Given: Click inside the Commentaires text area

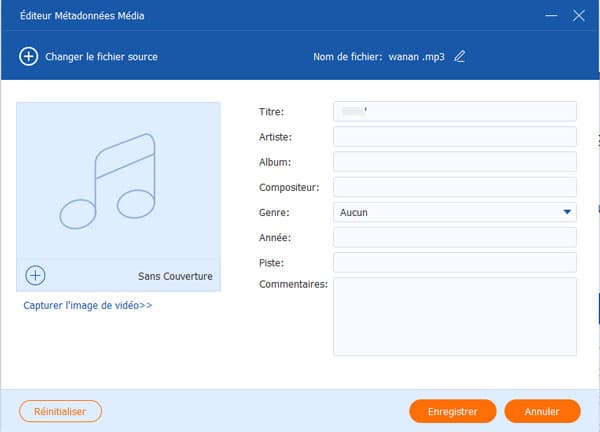Looking at the screenshot, I should [x=455, y=316].
